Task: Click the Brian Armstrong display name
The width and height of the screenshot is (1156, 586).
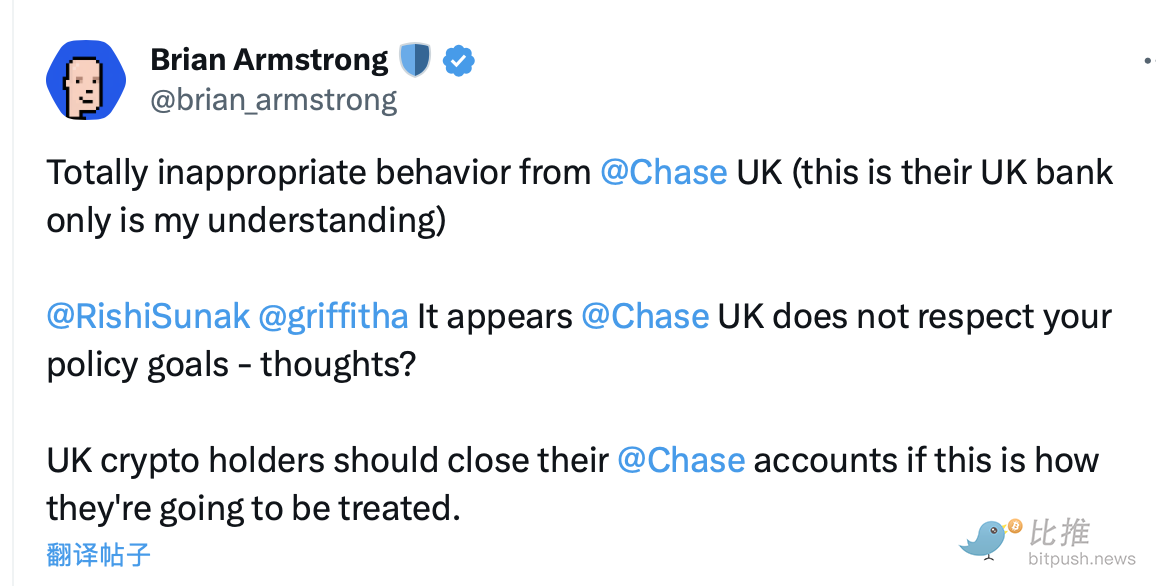Action: (x=269, y=60)
